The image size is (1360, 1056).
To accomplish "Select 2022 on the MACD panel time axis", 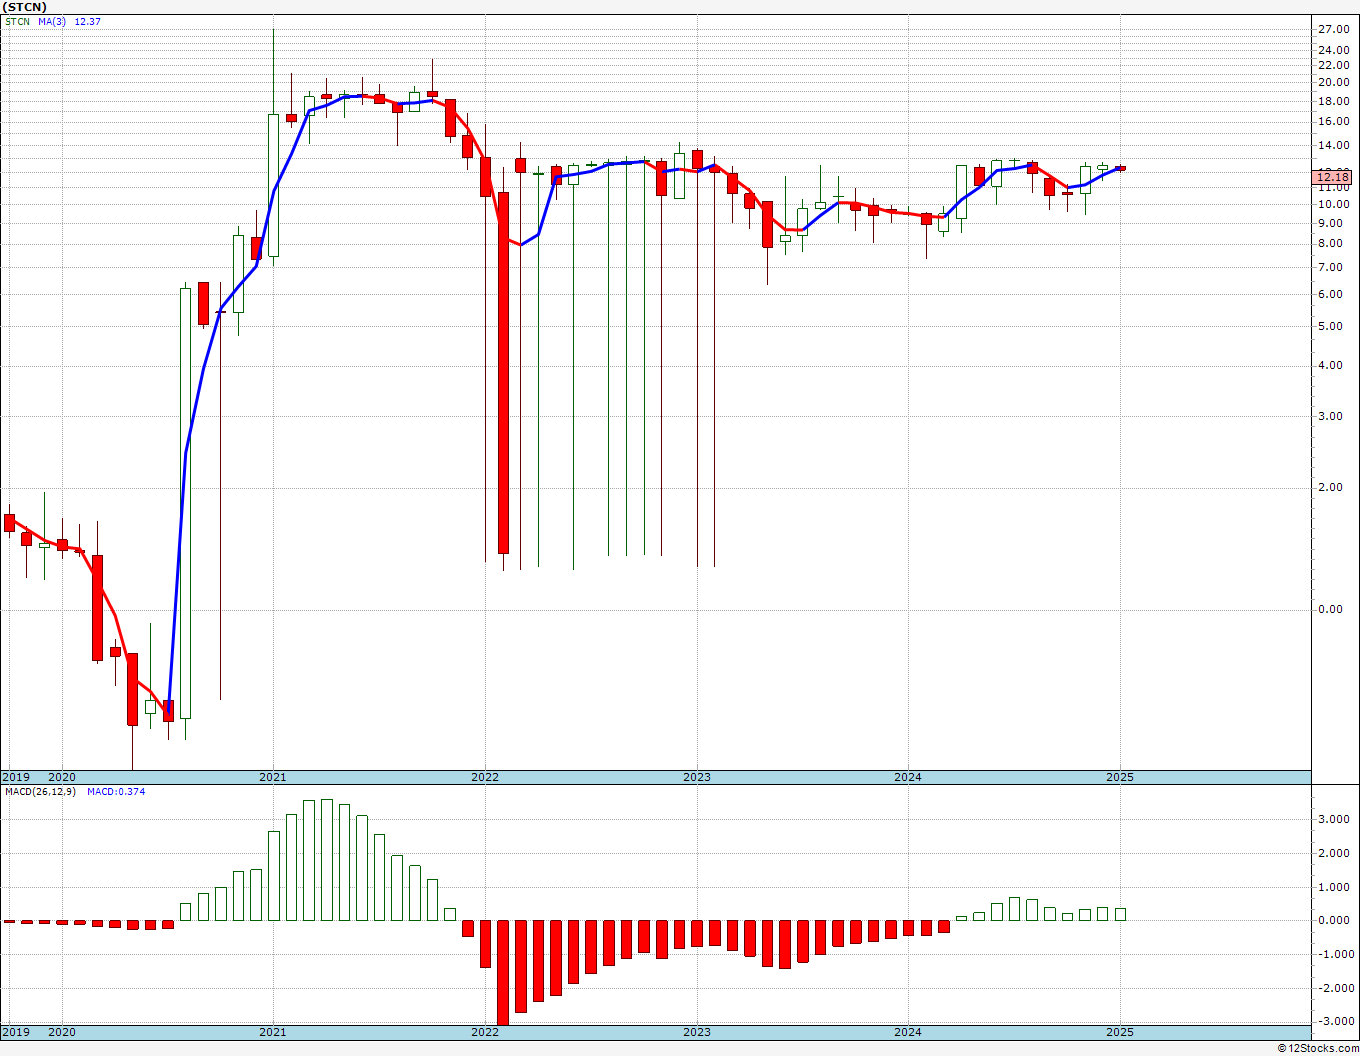I will tap(485, 1032).
